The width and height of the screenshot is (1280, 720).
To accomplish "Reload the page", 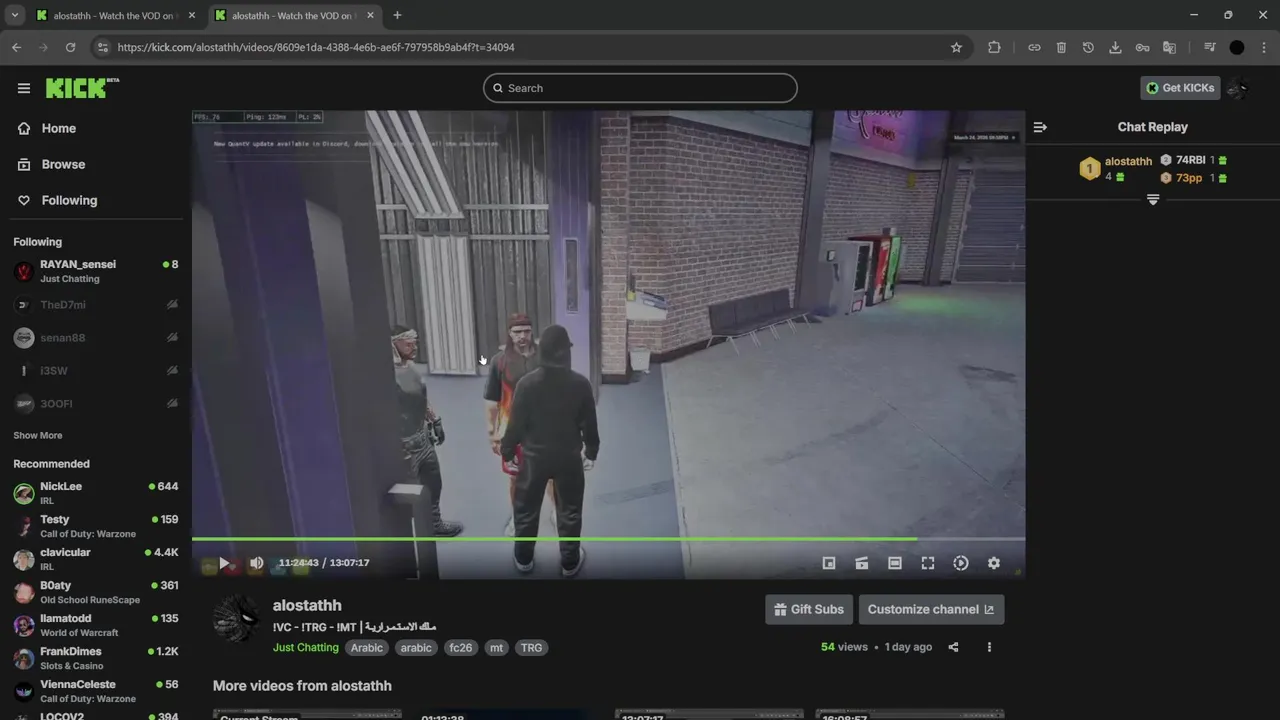I will [70, 47].
